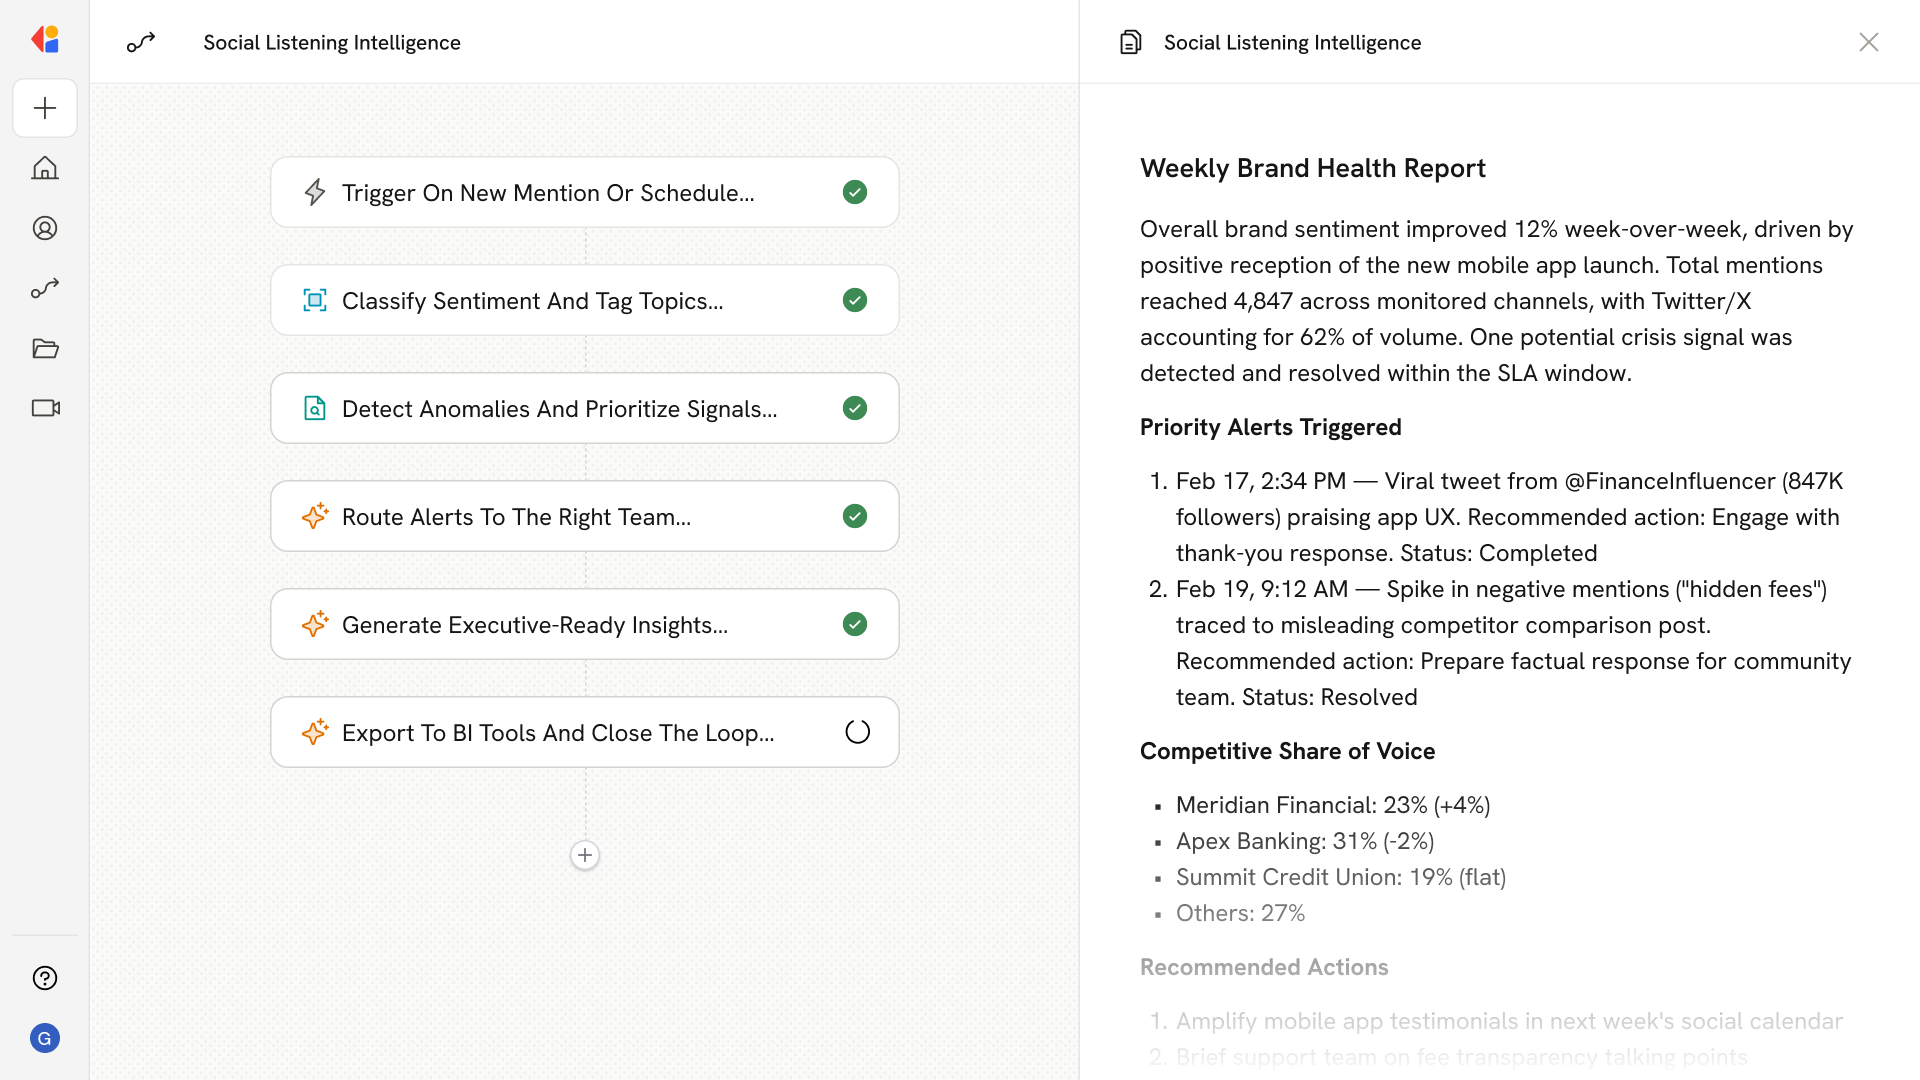Click green checkmark on Classify Sentiment step
Screen dimensions: 1920x1080
click(855, 300)
